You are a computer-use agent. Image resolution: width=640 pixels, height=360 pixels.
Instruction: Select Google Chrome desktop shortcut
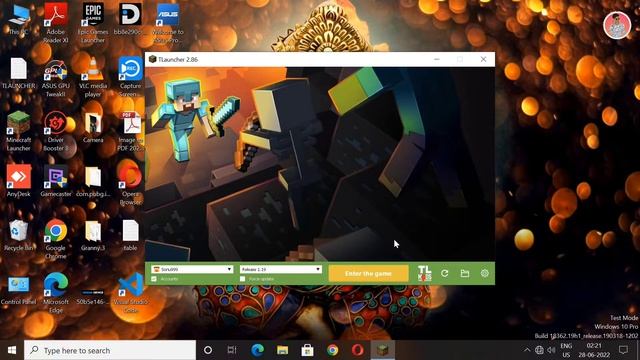(56, 240)
